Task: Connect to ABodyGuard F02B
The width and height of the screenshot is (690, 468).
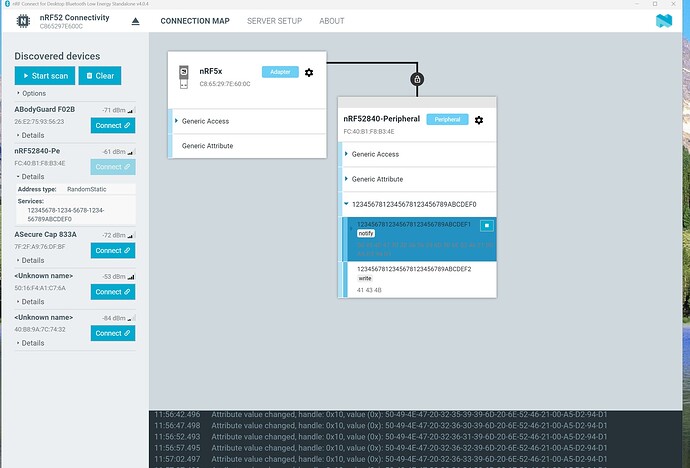Action: [x=113, y=125]
